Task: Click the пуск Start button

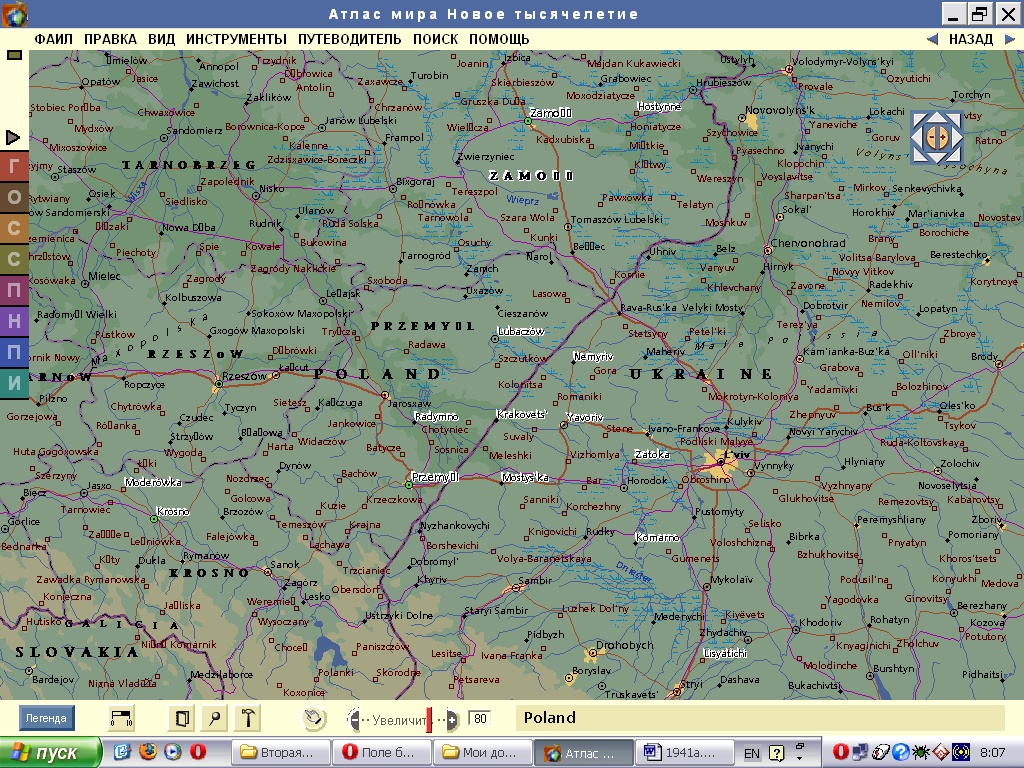Action: pos(50,752)
